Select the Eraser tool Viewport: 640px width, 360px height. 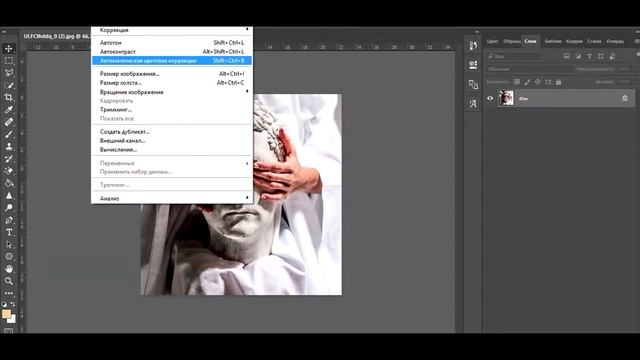point(9,171)
